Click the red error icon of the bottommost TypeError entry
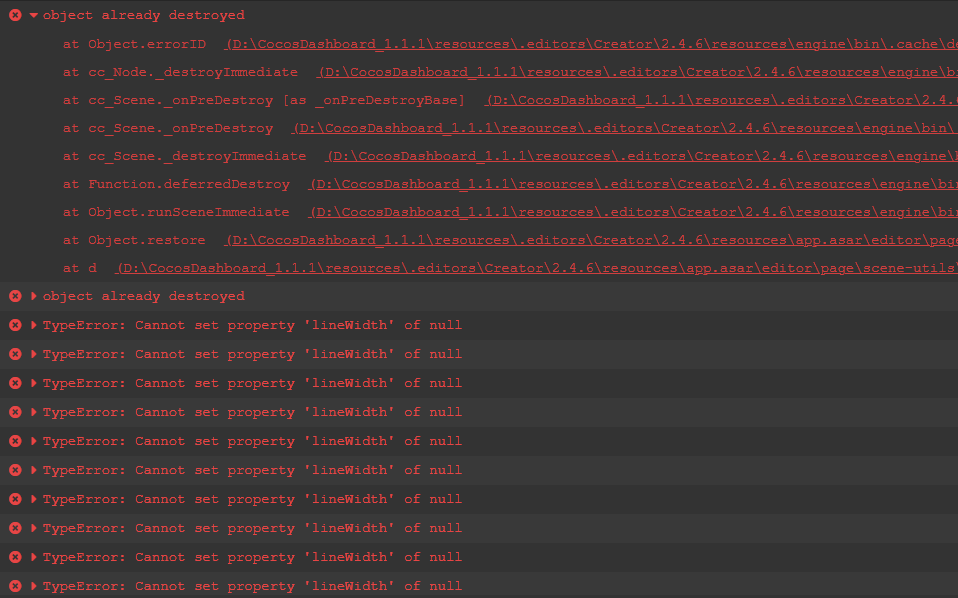This screenshot has height=598, width=958. pos(15,586)
